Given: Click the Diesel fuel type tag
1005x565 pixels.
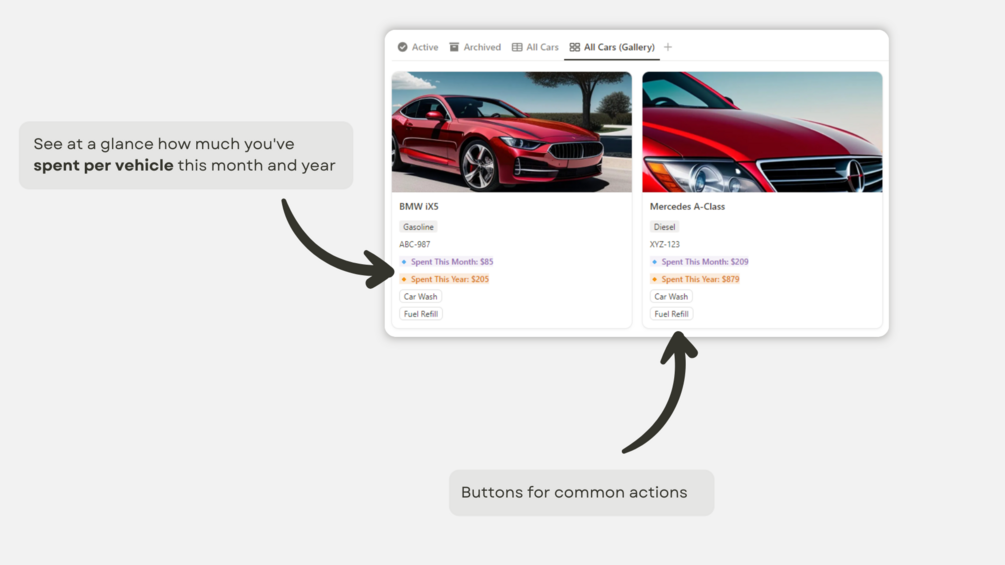Looking at the screenshot, I should [664, 227].
